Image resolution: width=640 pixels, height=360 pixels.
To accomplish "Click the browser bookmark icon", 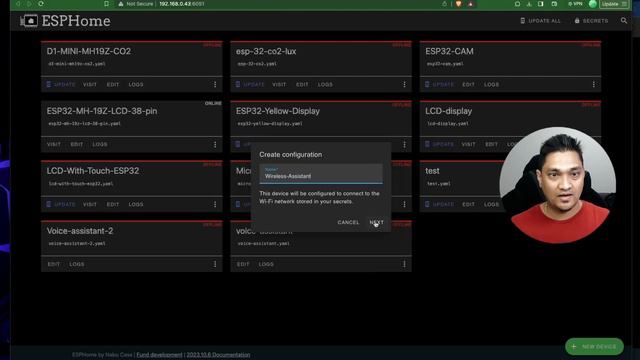I will (x=106, y=4).
